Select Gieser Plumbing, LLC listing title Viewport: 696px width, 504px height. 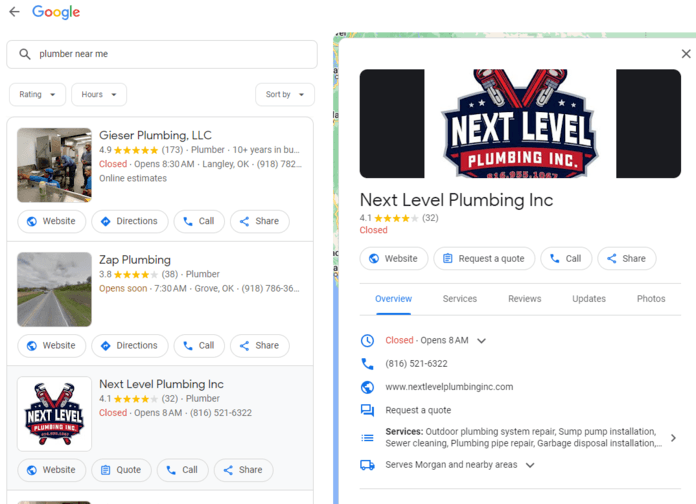[155, 135]
